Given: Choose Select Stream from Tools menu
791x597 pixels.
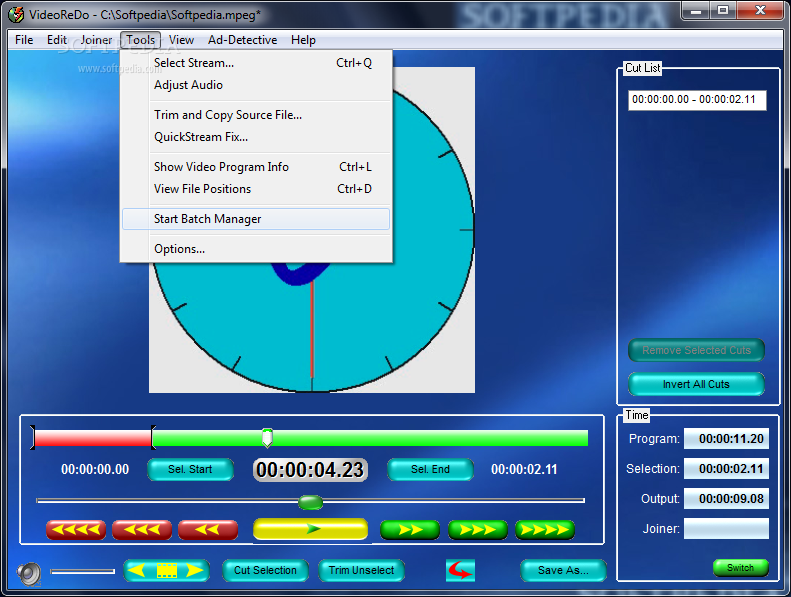Looking at the screenshot, I should 256,63.
